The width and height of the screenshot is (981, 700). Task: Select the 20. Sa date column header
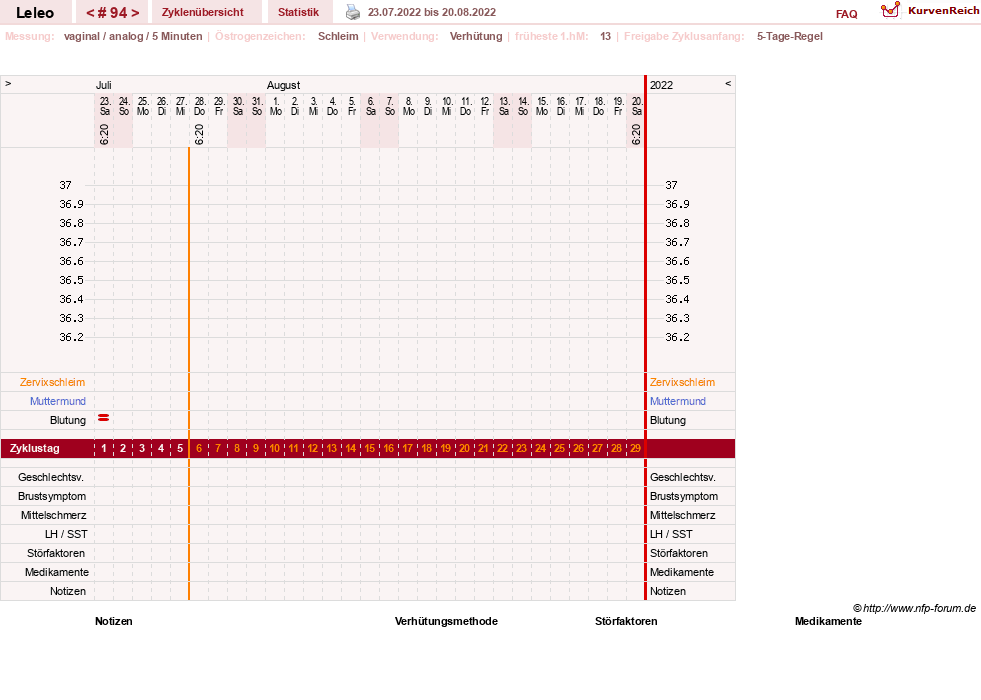(636, 106)
